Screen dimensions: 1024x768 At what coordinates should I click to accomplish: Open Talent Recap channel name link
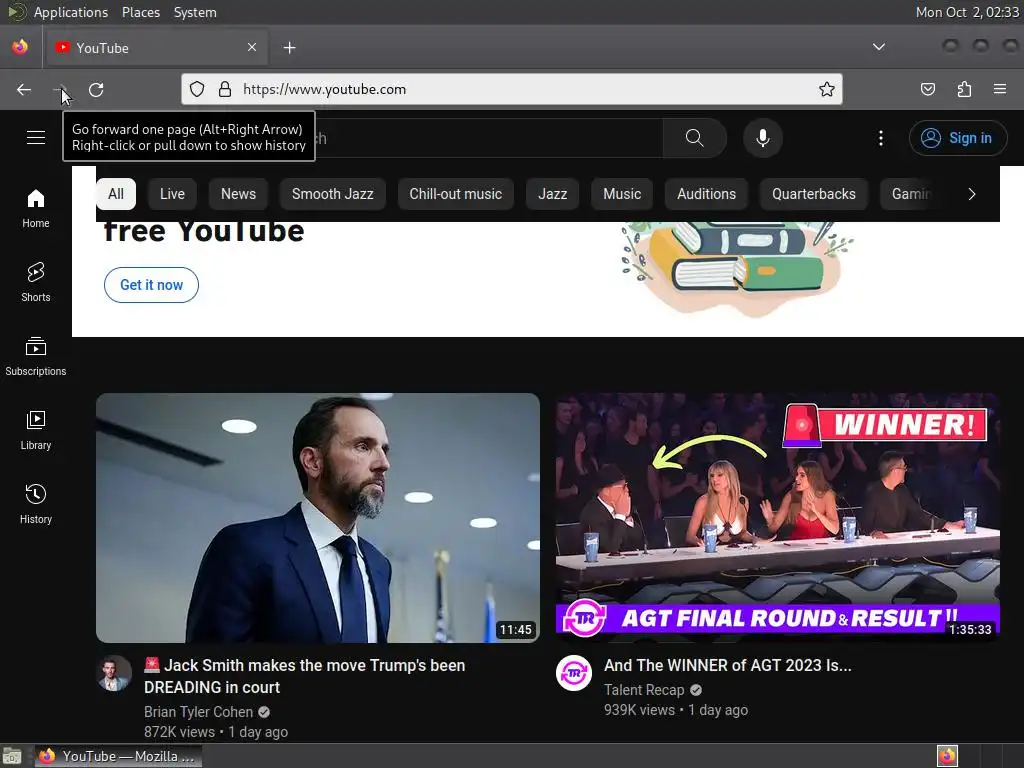(x=644, y=690)
